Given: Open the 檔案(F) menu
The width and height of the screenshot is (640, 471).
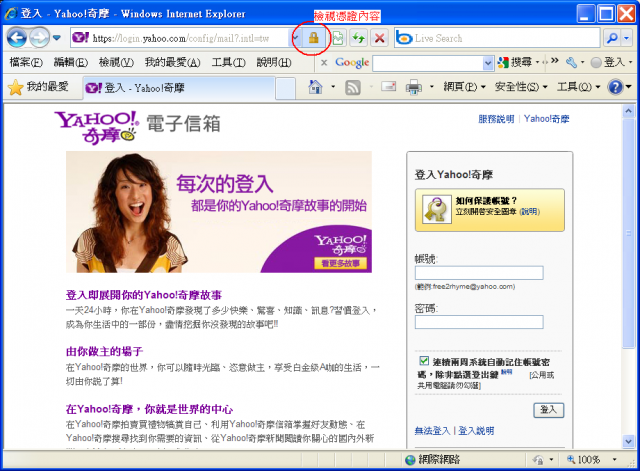Looking at the screenshot, I should (x=26, y=62).
